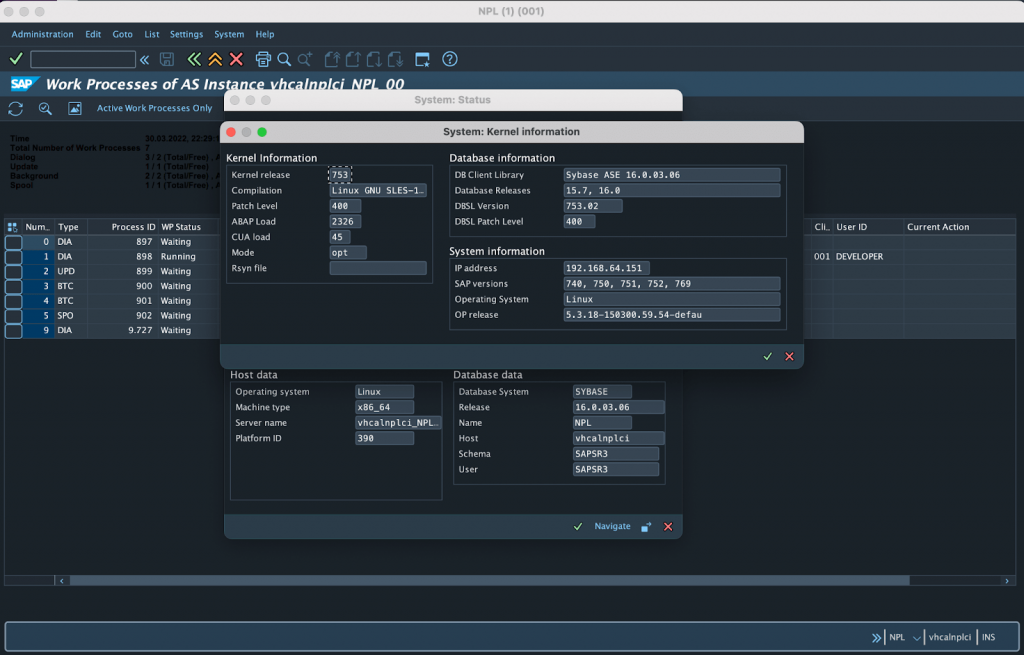
Task: Click the Find Next icon
Action: click(305, 59)
